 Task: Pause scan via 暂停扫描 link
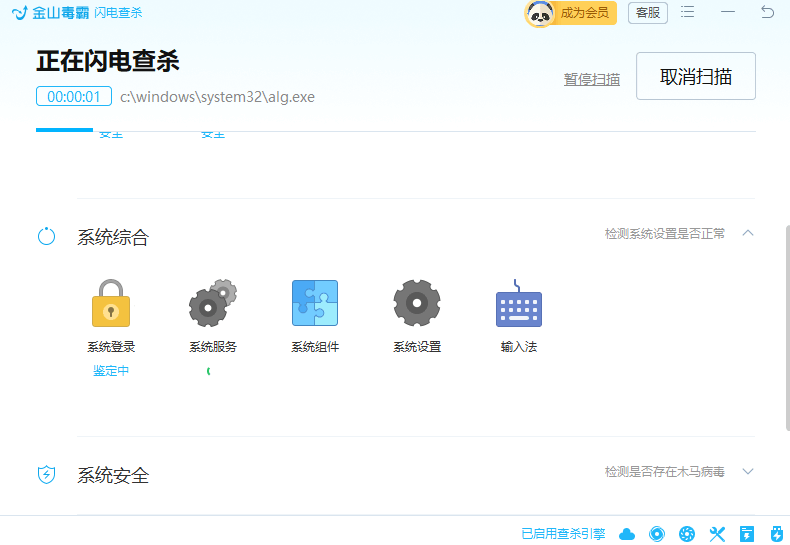coord(591,79)
